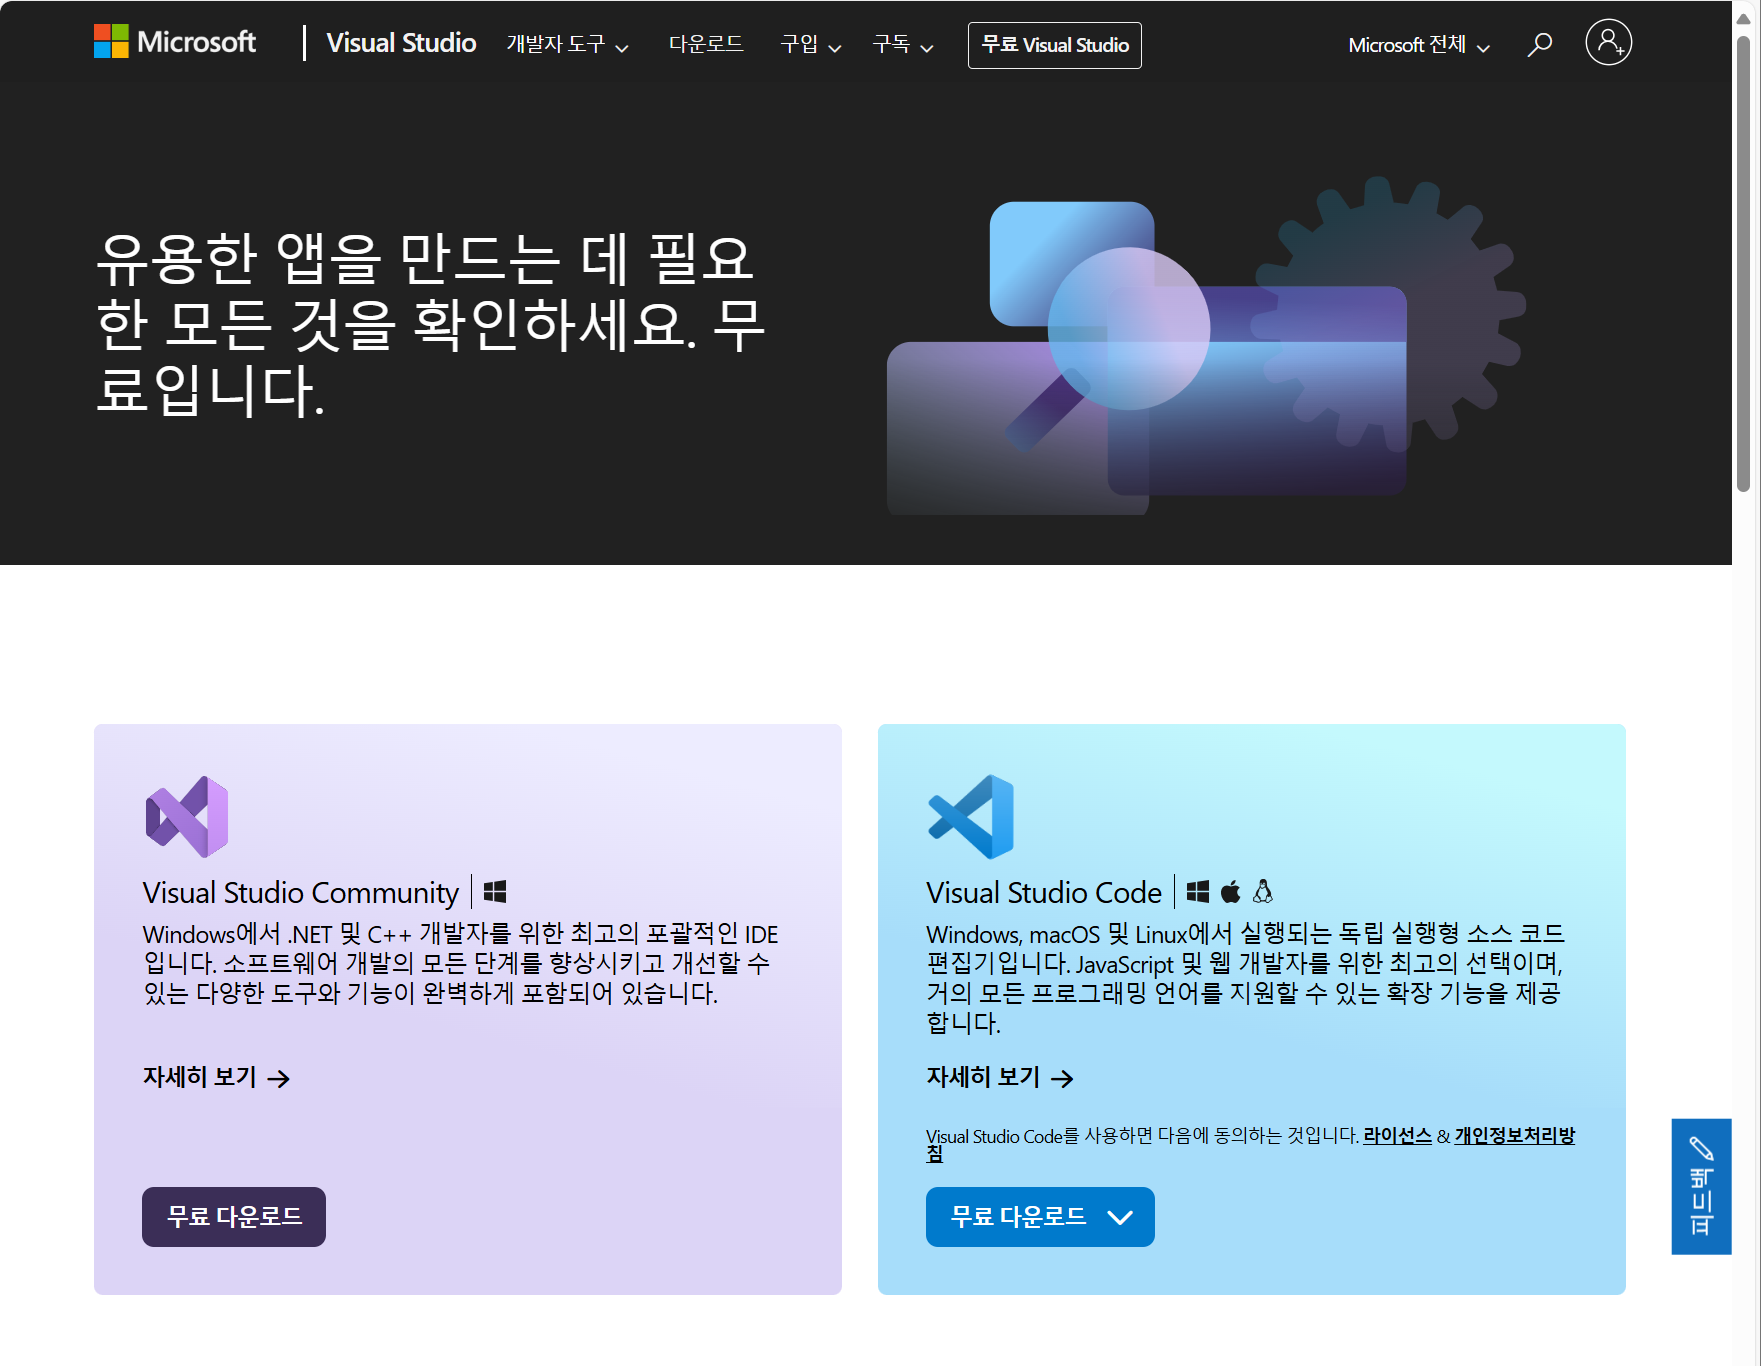Go to the 다운로드 nav item
This screenshot has width=1761, height=1366.
tap(706, 45)
